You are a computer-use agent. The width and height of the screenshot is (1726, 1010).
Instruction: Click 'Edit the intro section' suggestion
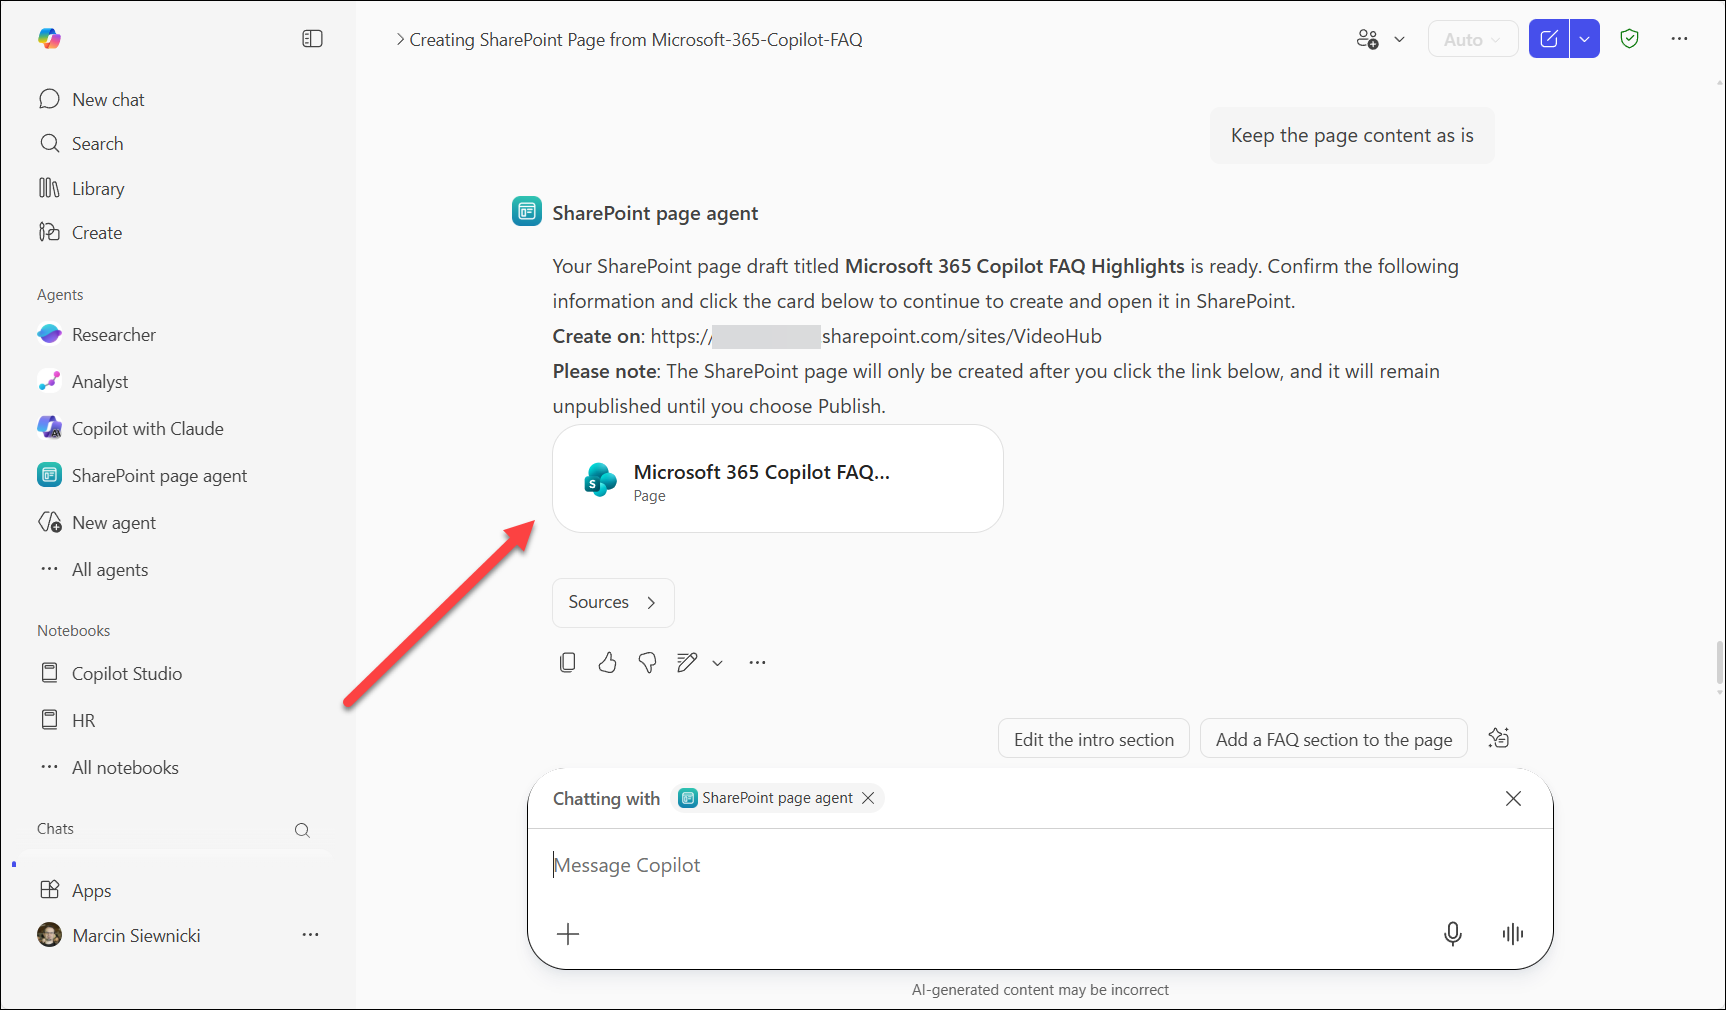point(1093,739)
